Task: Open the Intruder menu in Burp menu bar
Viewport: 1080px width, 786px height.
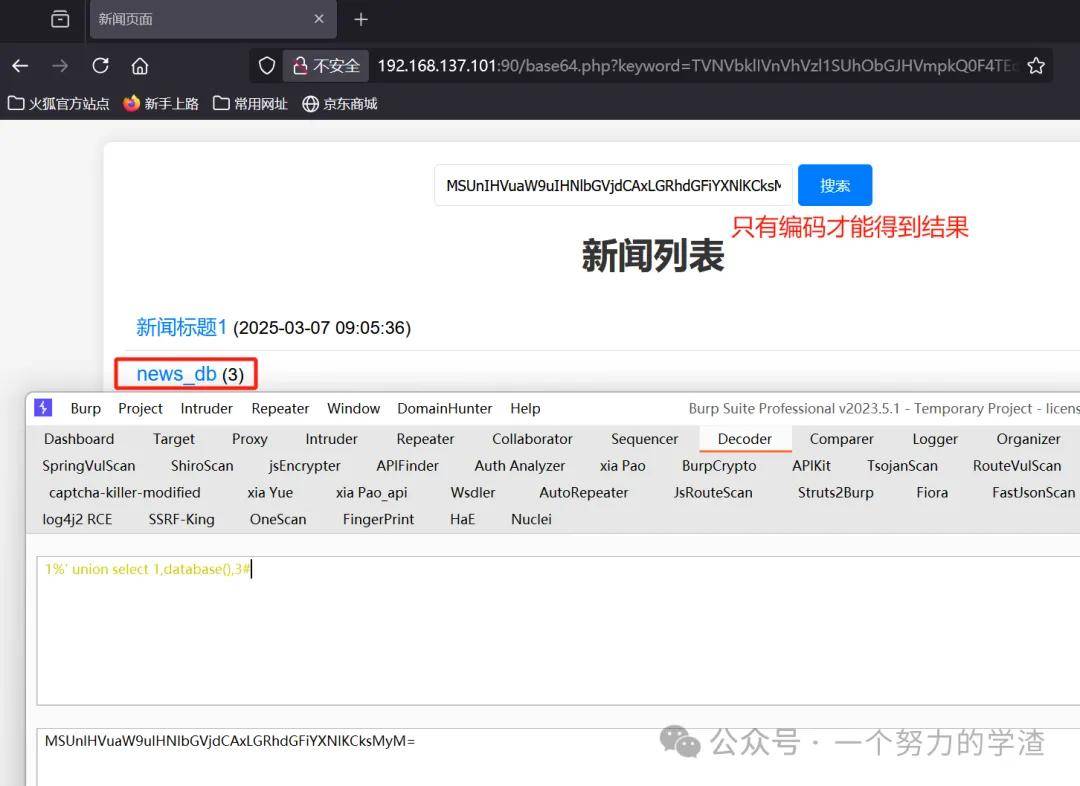Action: [206, 408]
